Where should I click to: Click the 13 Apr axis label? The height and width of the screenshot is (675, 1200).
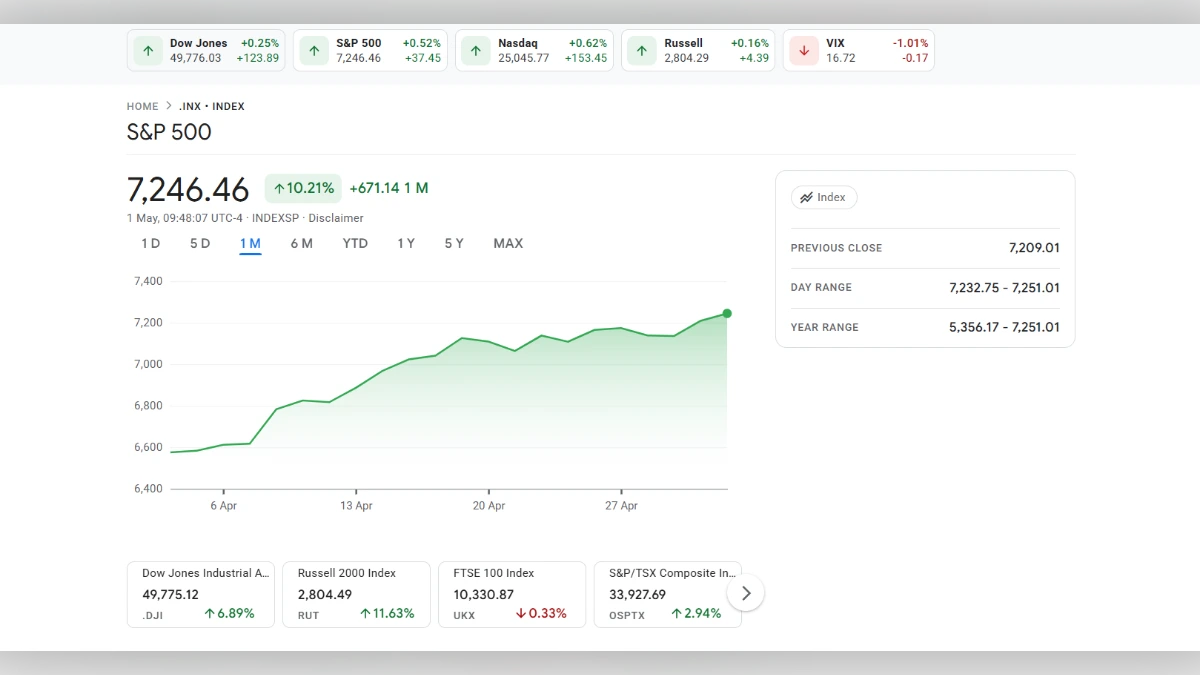356,506
